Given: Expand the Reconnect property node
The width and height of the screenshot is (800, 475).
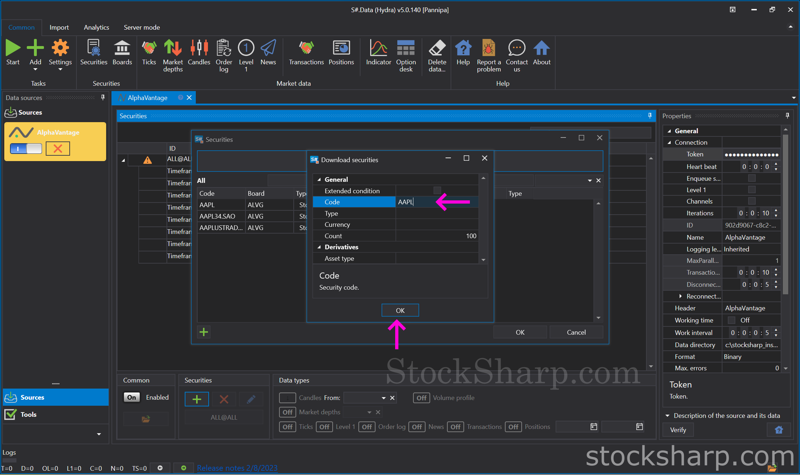Looking at the screenshot, I should click(681, 296).
